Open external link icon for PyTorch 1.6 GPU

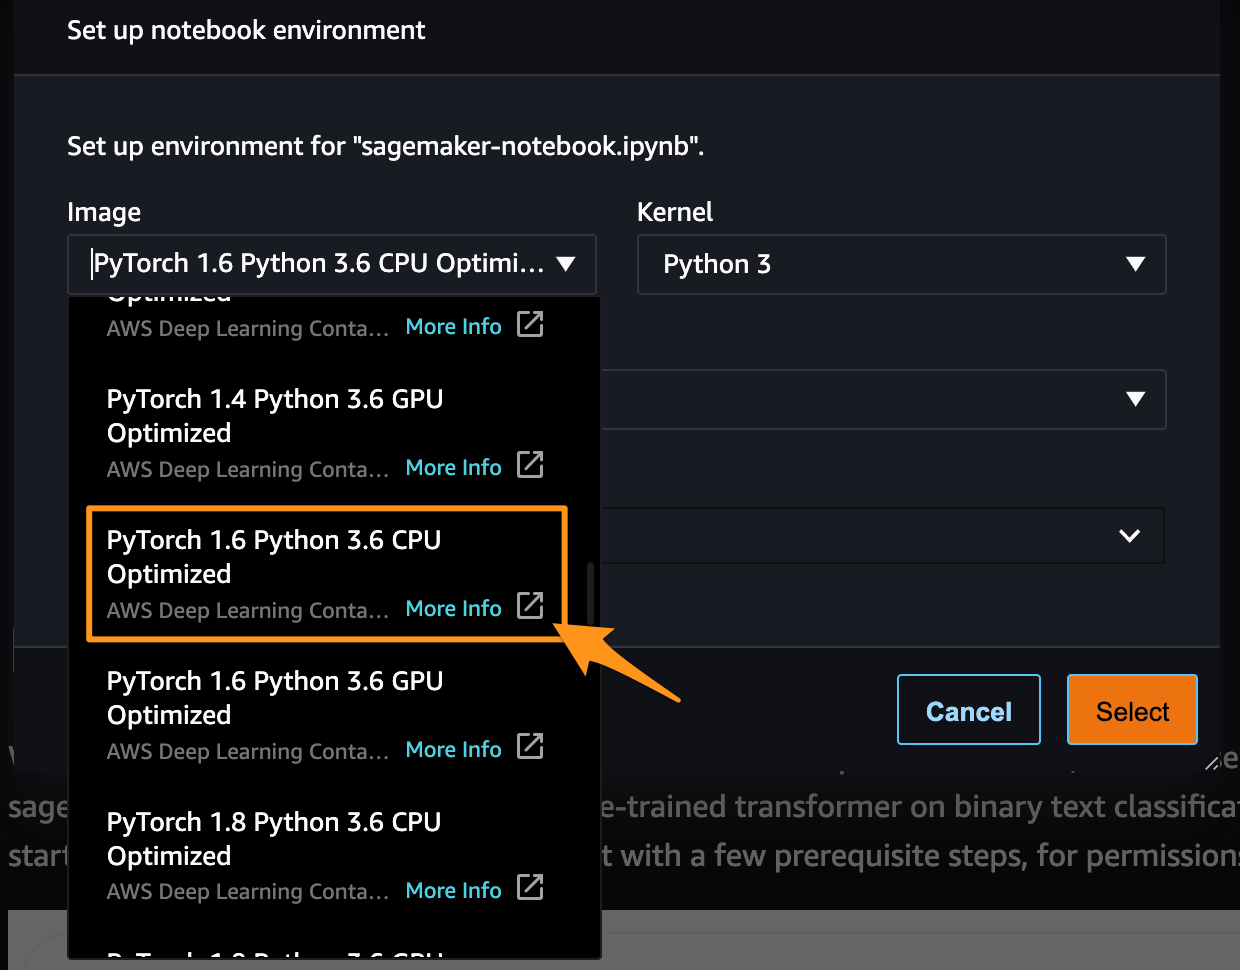(530, 747)
